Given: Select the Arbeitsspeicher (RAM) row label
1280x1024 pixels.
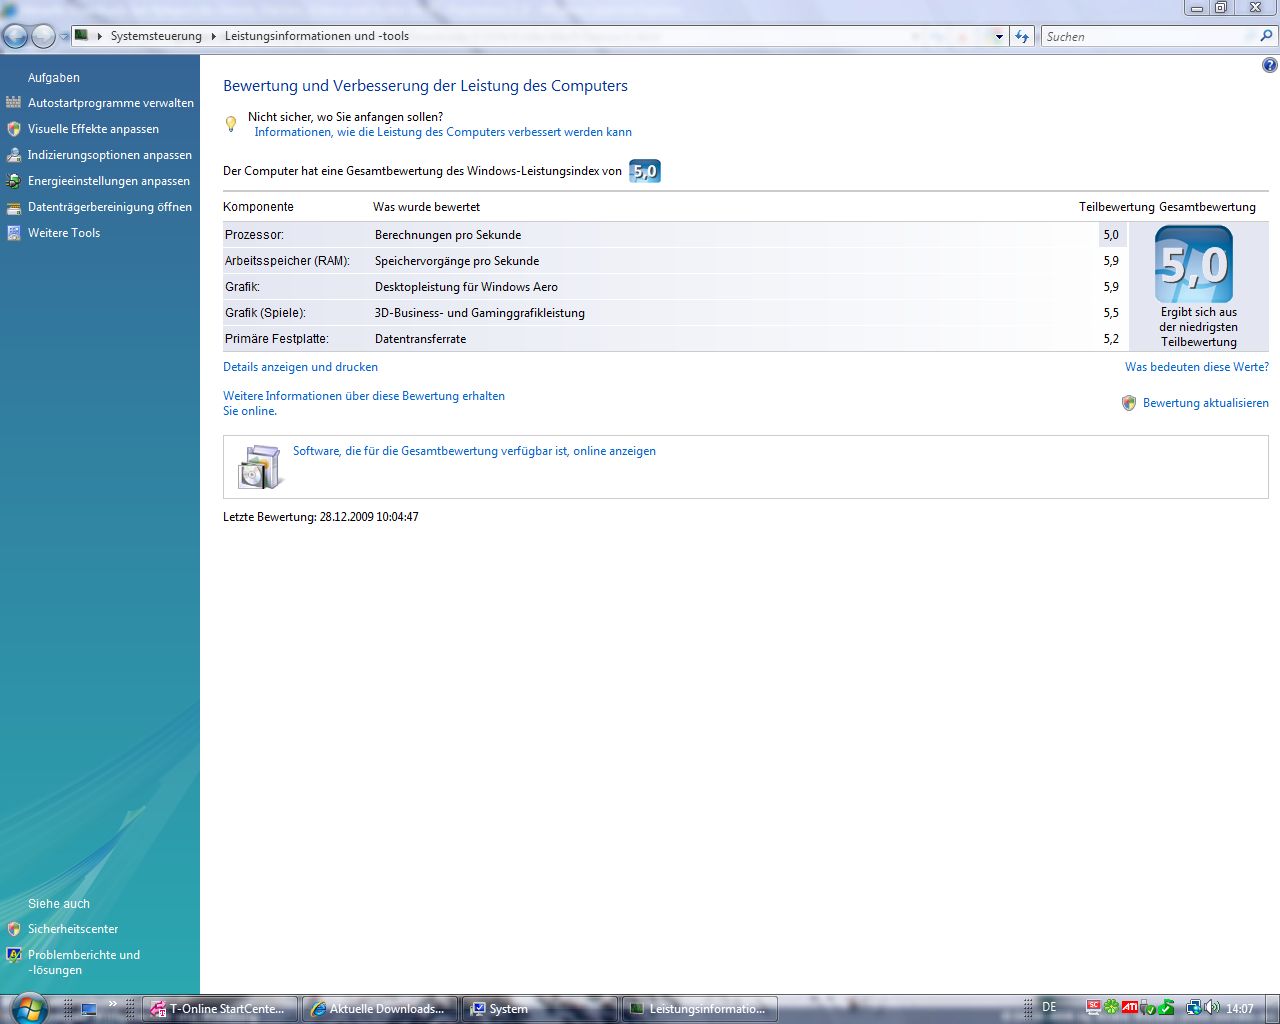Looking at the screenshot, I should coord(287,261).
